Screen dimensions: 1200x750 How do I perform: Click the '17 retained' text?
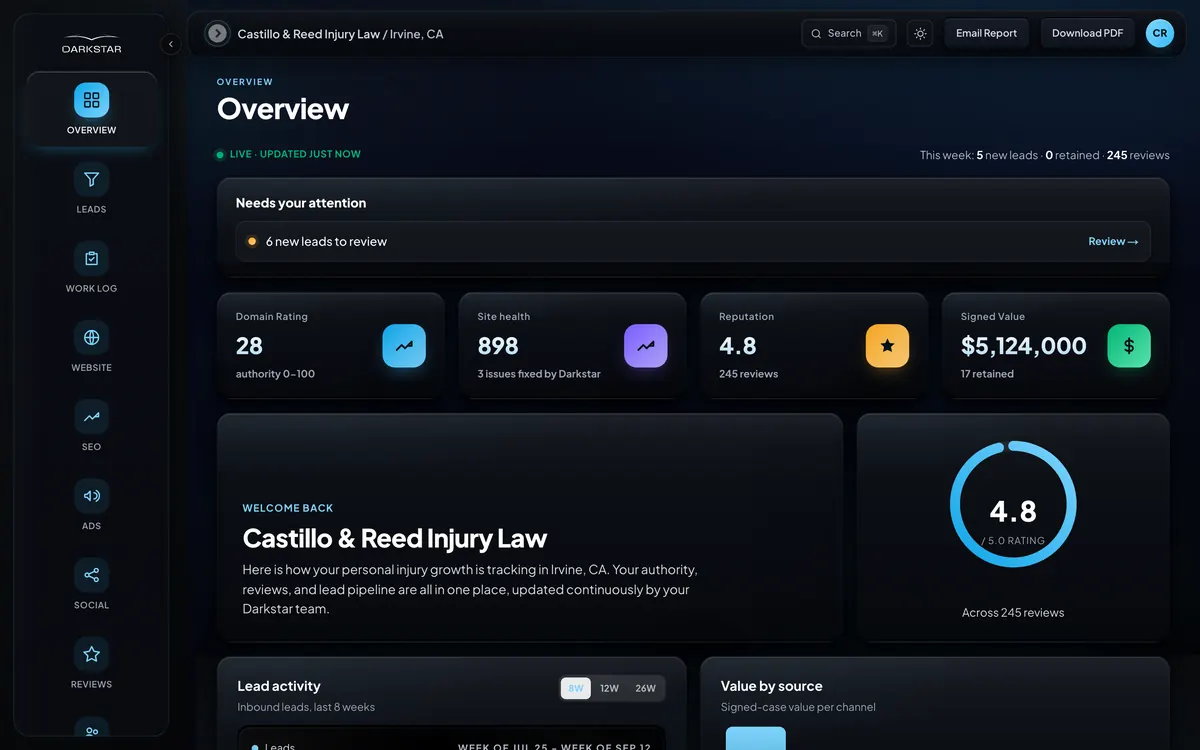point(987,374)
